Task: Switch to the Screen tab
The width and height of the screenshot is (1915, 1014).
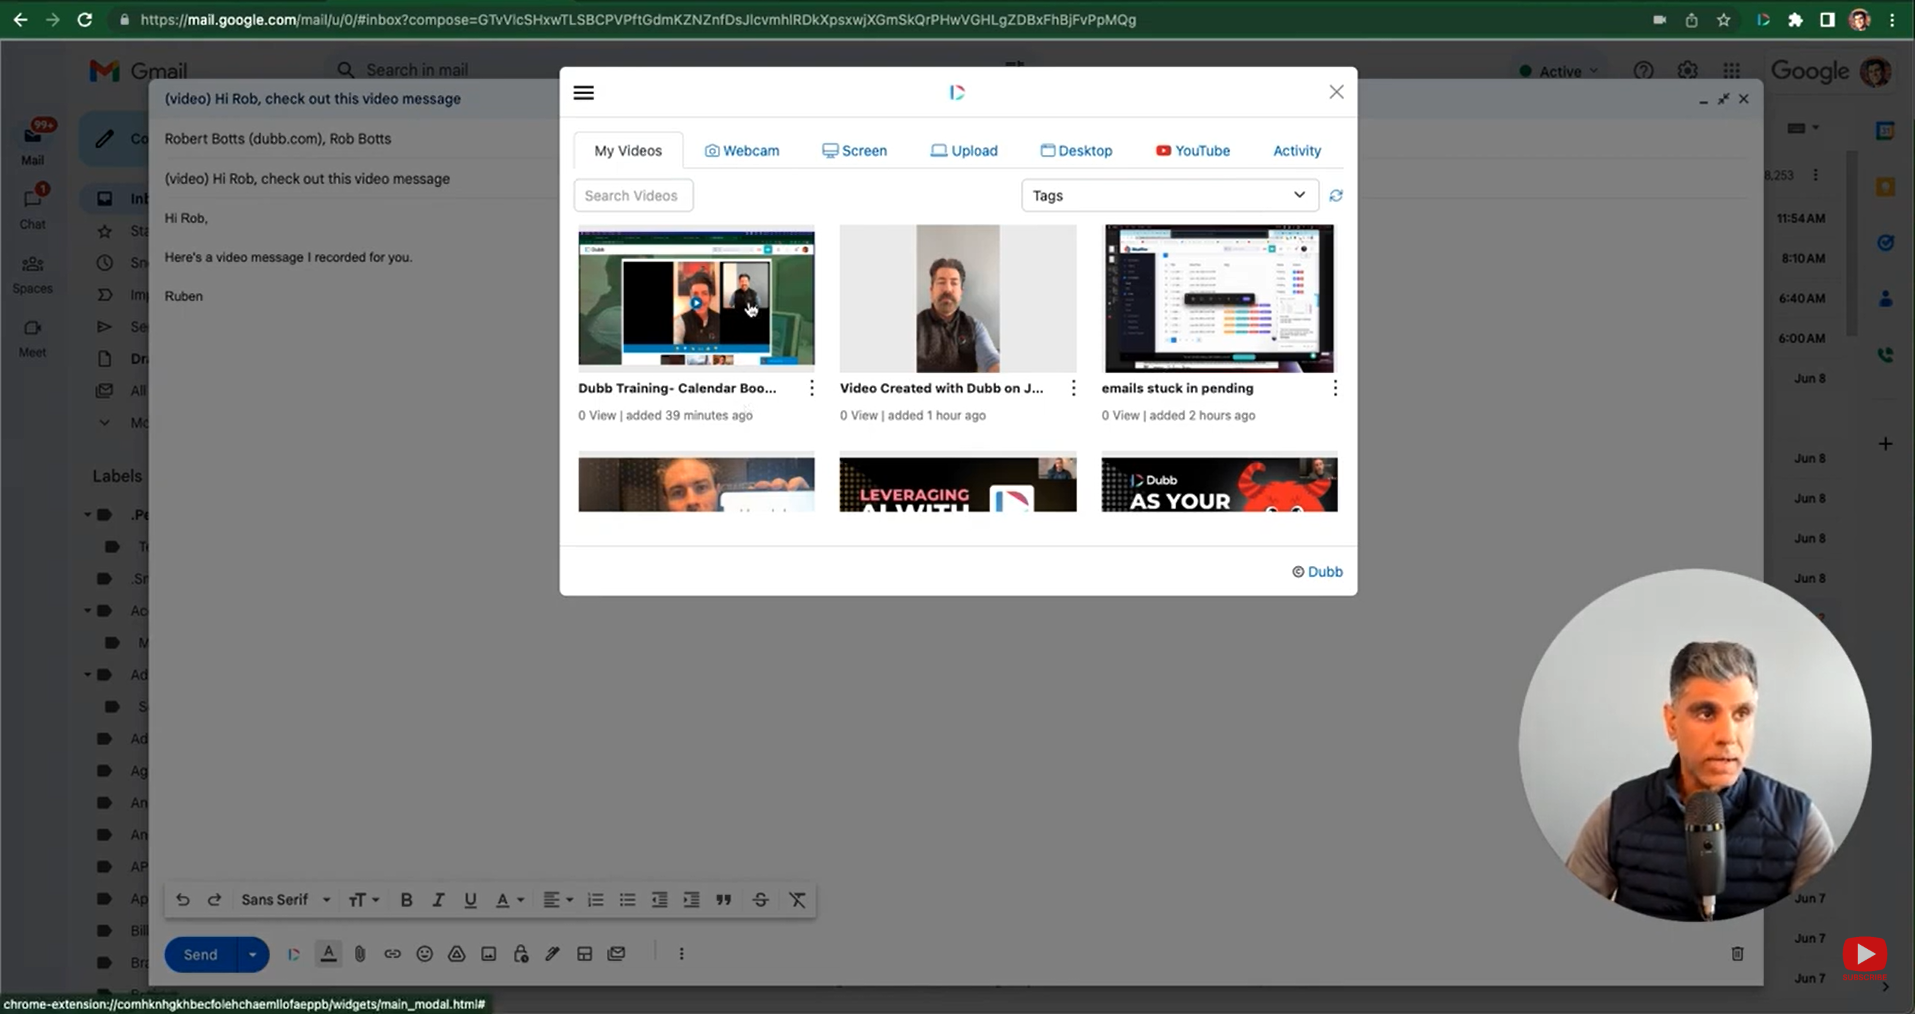Action: (x=854, y=151)
